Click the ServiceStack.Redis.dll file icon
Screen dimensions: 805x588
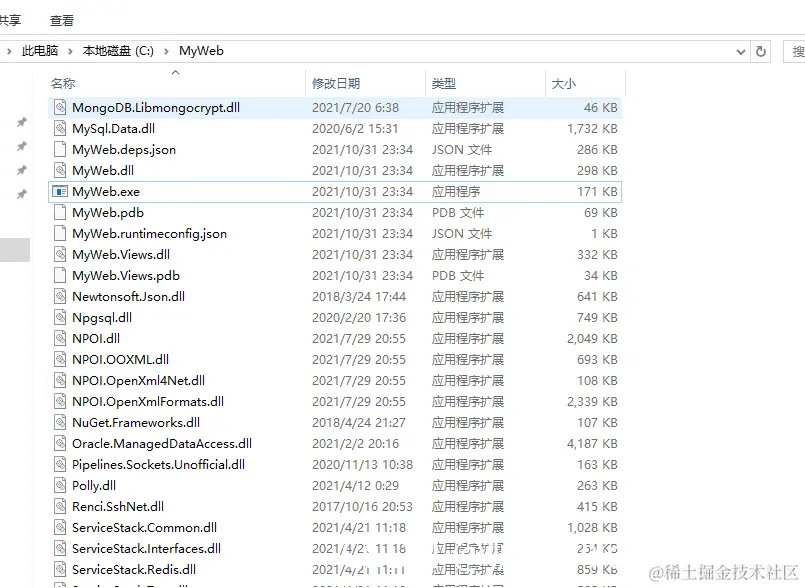tap(60, 570)
